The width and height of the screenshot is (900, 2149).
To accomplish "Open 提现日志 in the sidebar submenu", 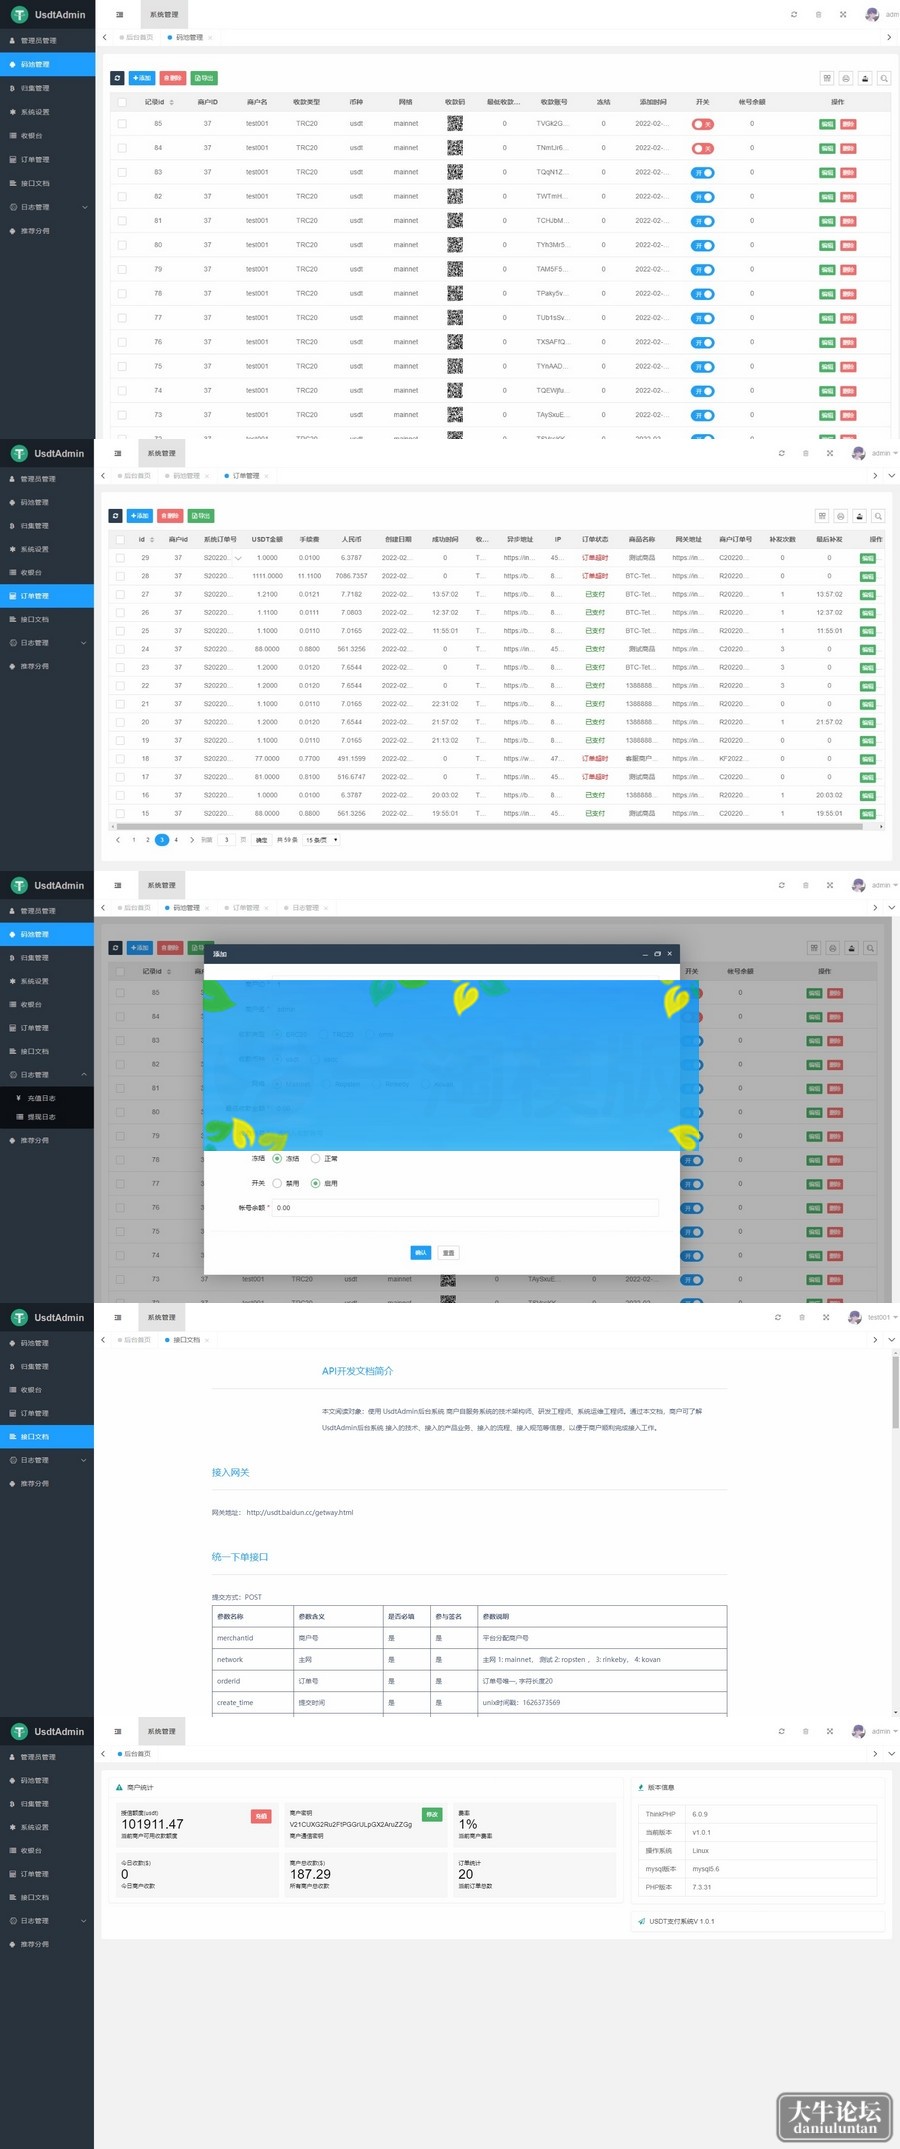I will (41, 1117).
